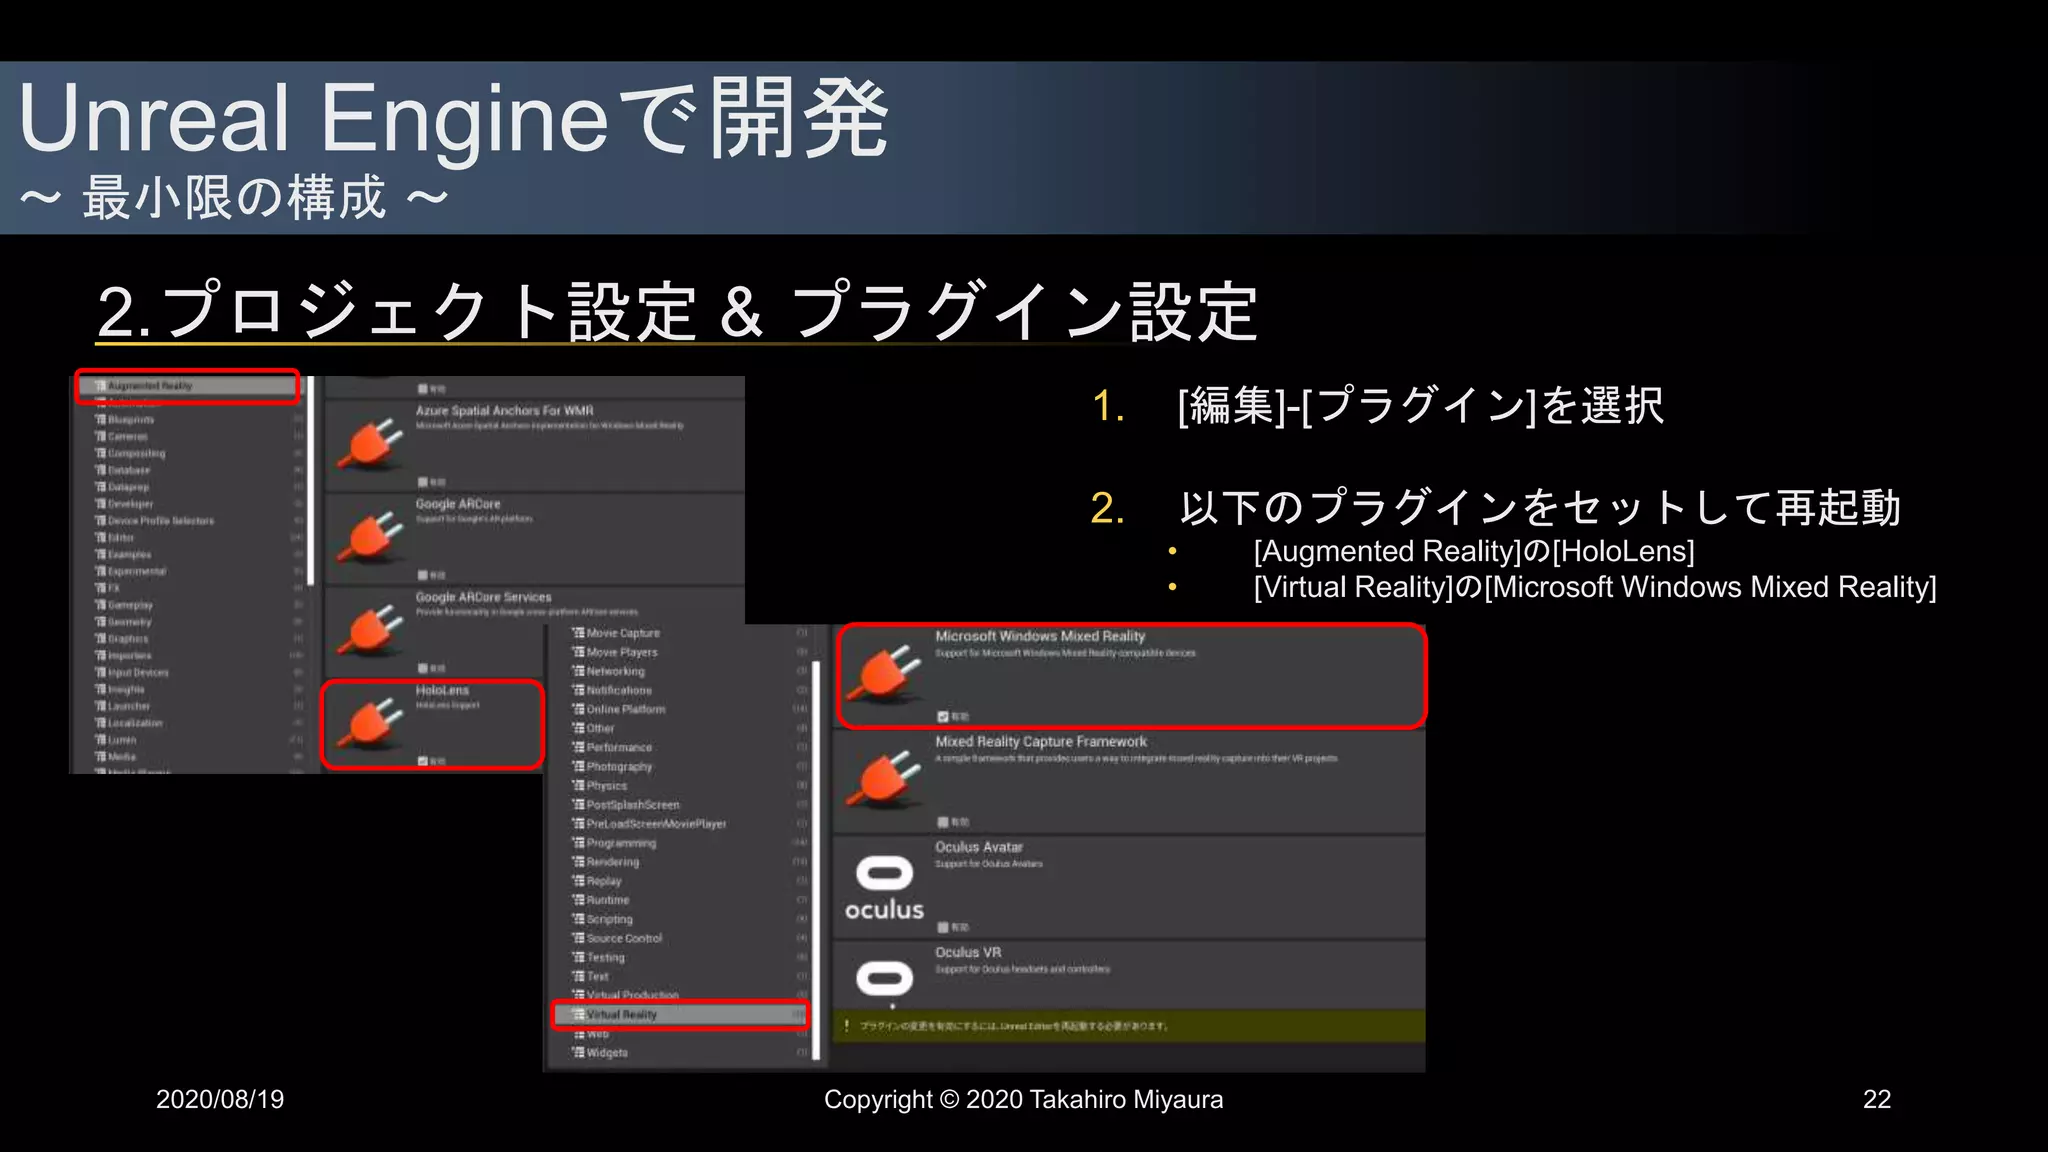Click the category icon beside Cameras
2048x1152 pixels.
pos(100,437)
